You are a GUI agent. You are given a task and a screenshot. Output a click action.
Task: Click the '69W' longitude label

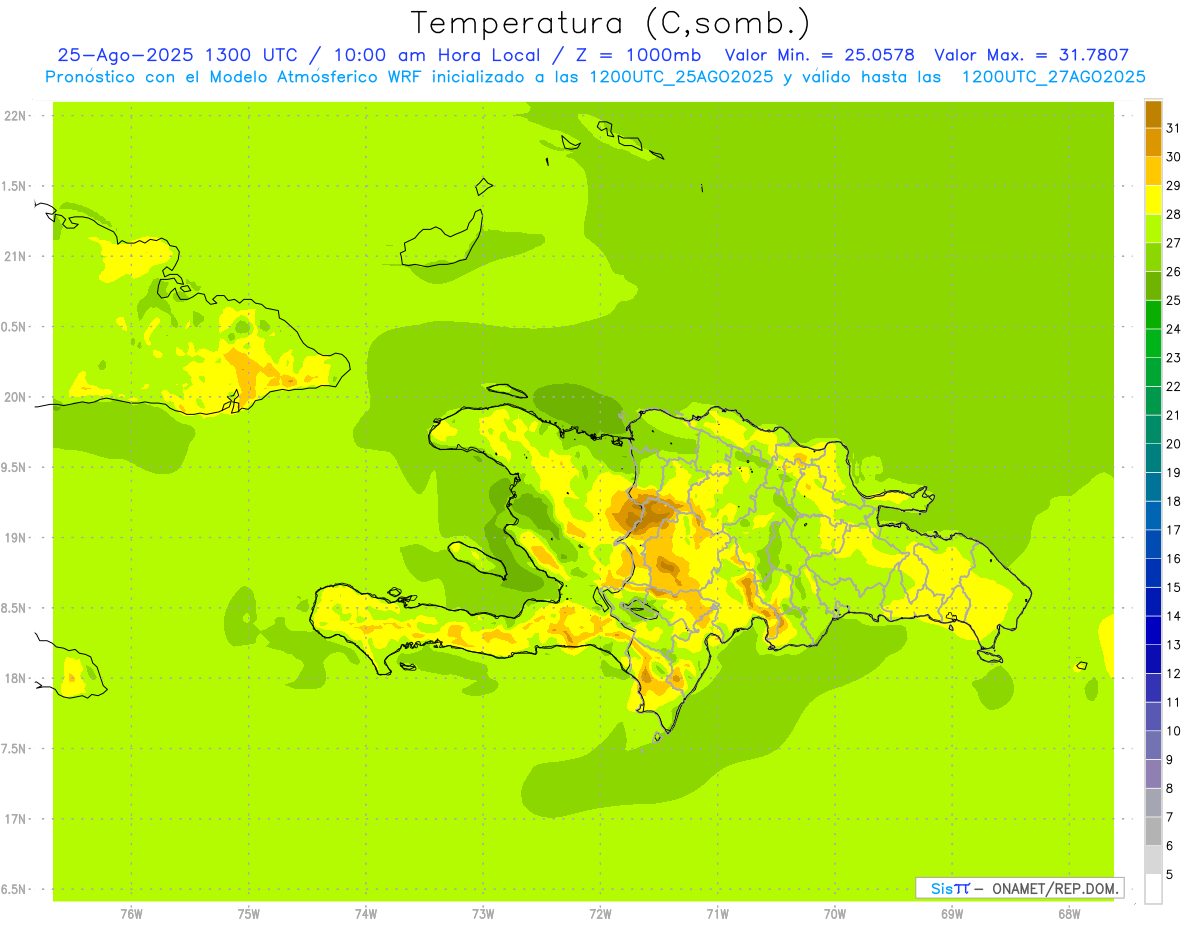point(952,914)
